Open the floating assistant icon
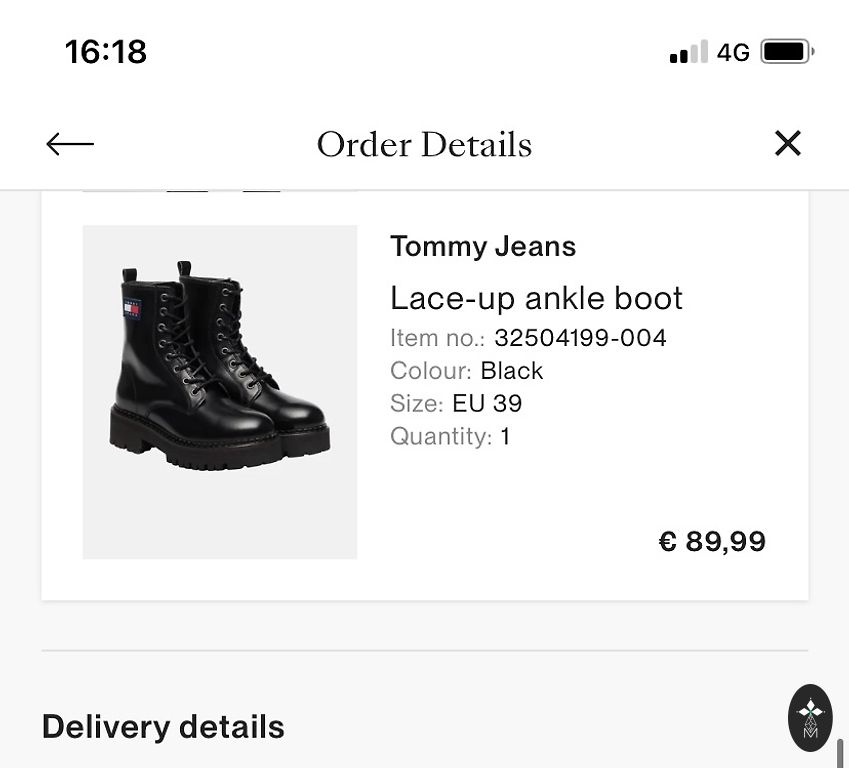The image size is (849, 768). (x=810, y=717)
